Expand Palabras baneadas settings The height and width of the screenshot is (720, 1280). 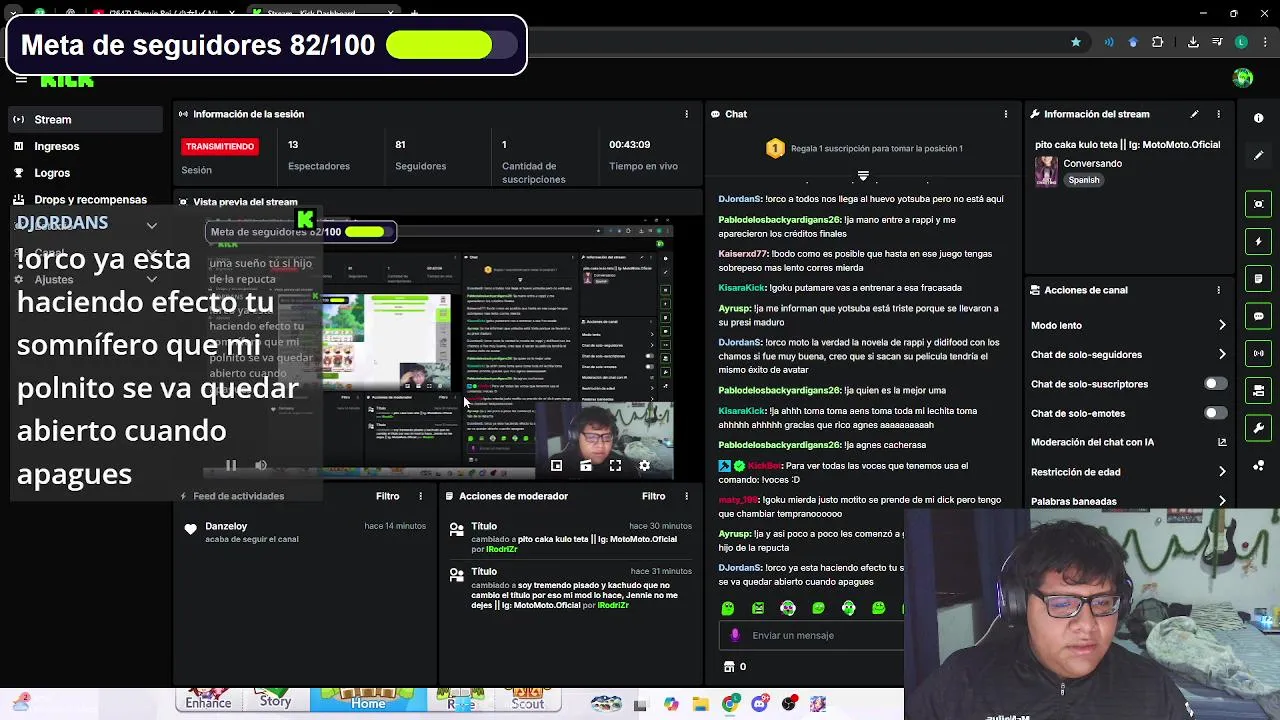click(1222, 501)
